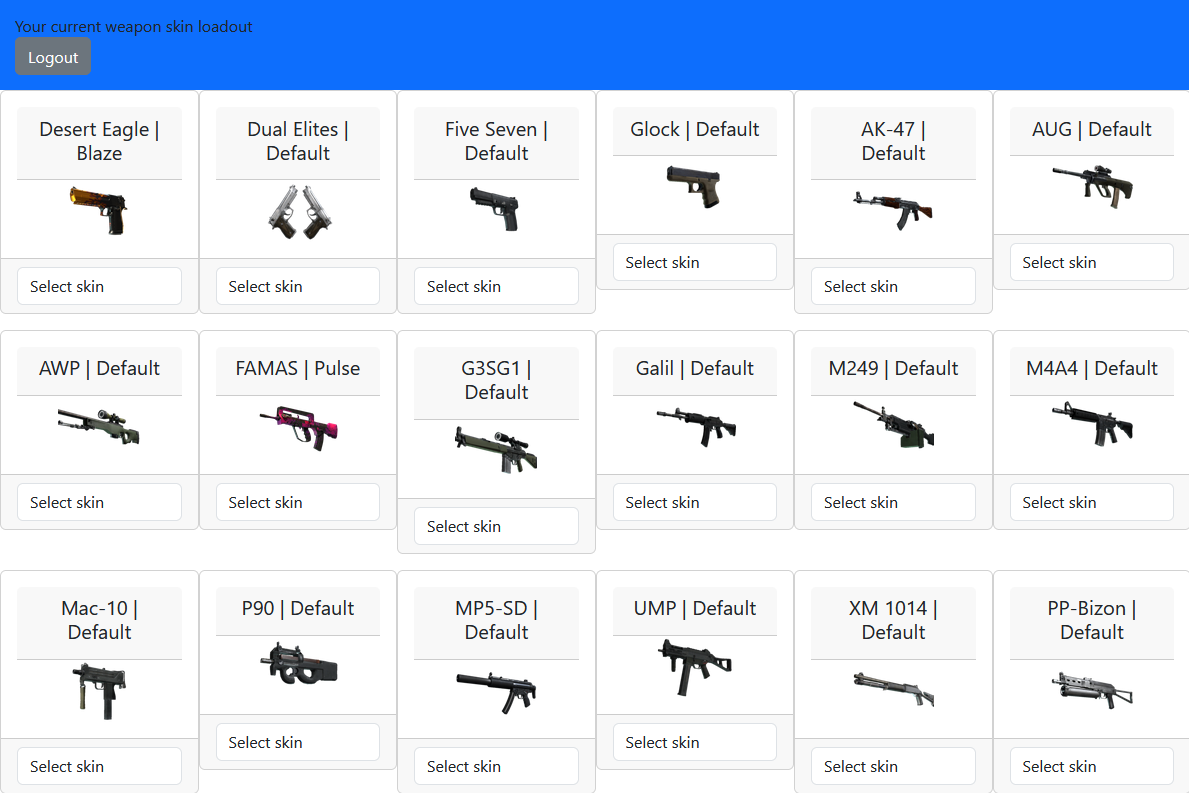Click the P90 weapon image
This screenshot has height=793, width=1189.
point(298,666)
